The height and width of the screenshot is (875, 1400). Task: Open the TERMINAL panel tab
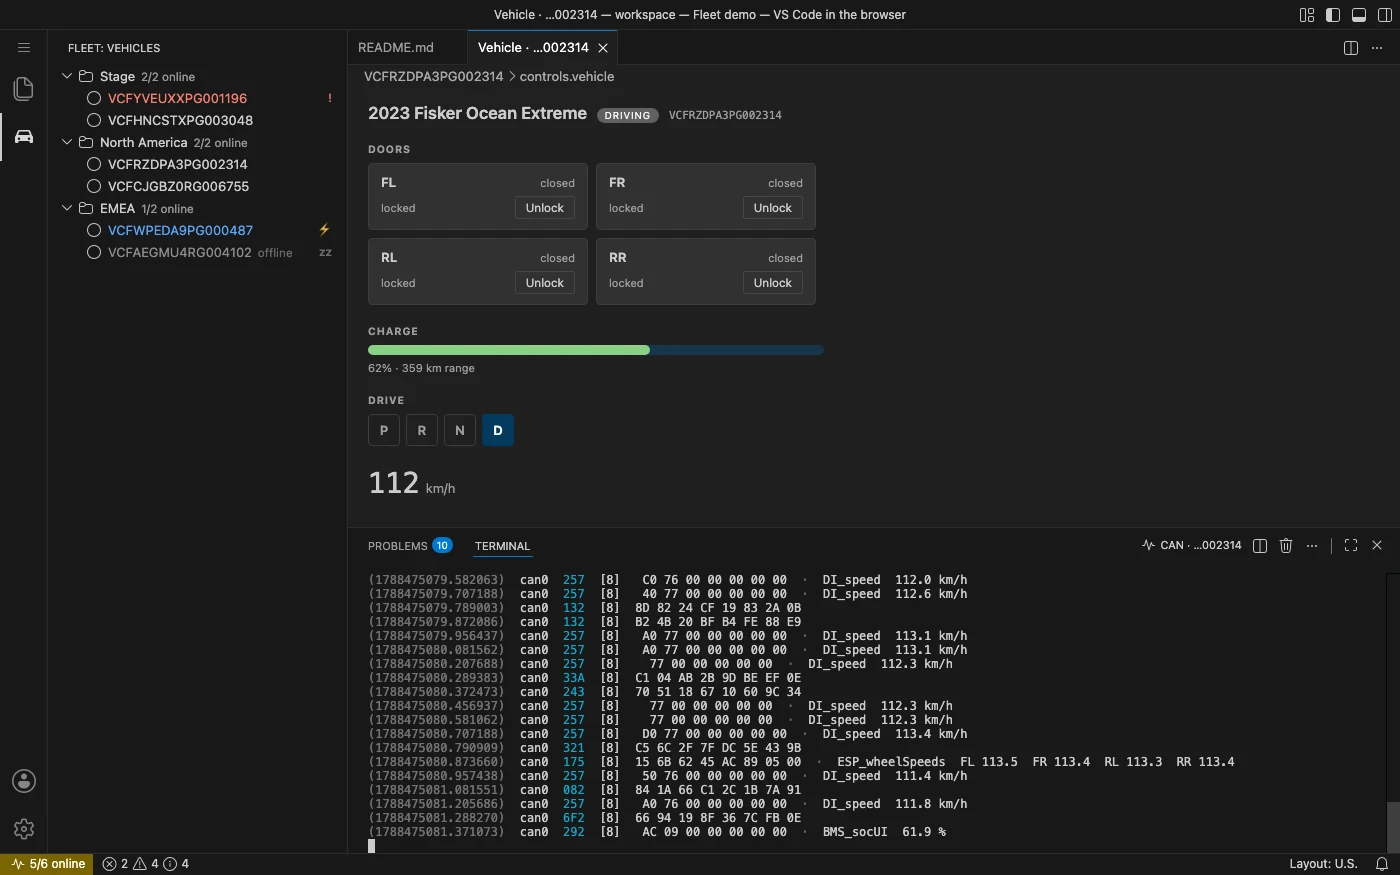click(502, 546)
